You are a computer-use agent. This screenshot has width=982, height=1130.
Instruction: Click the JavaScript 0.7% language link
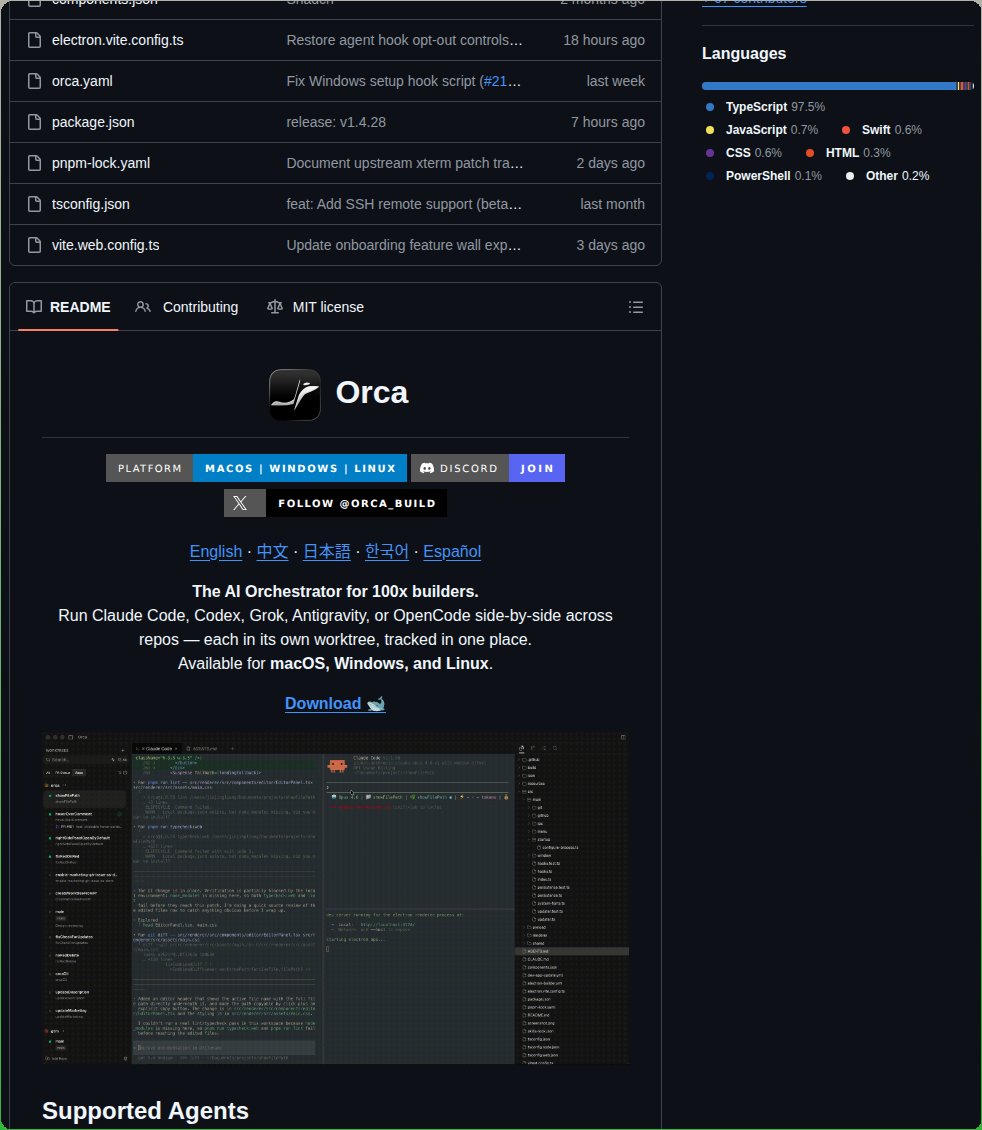762,130
